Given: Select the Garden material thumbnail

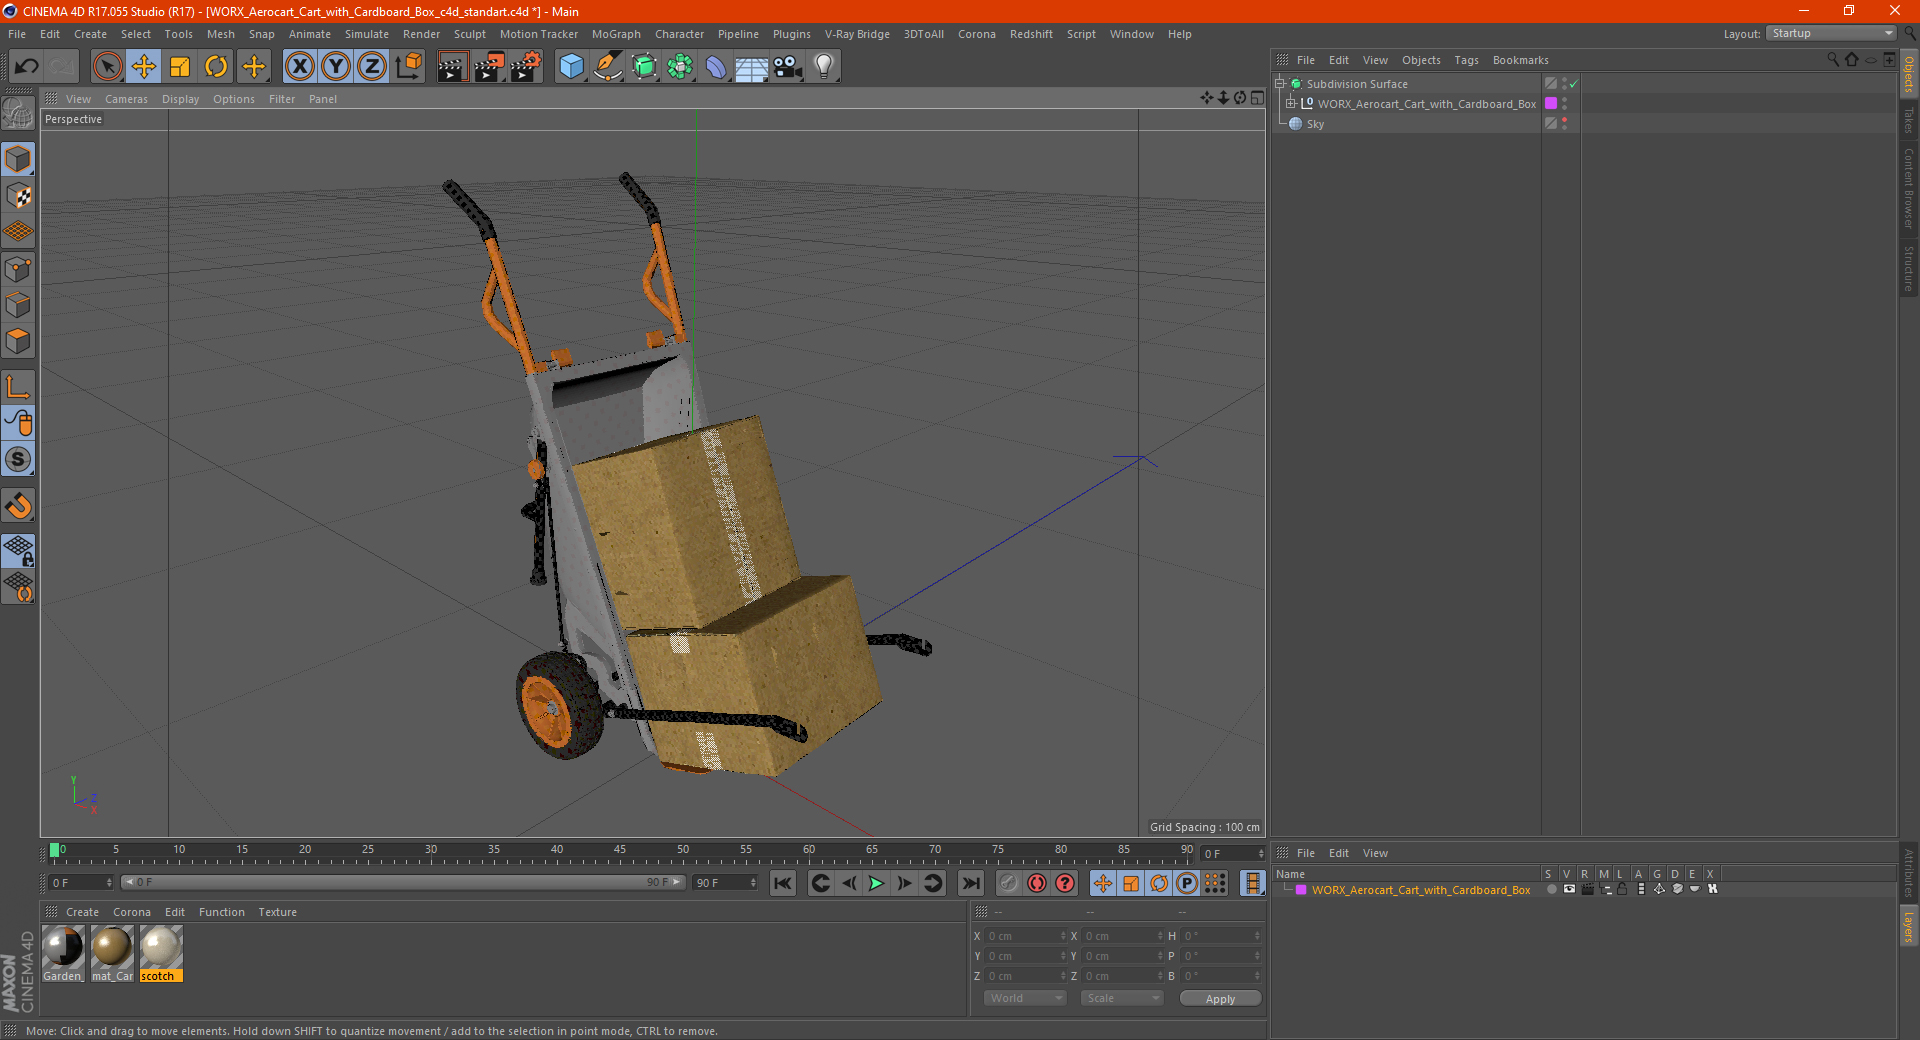Looking at the screenshot, I should 63,954.
